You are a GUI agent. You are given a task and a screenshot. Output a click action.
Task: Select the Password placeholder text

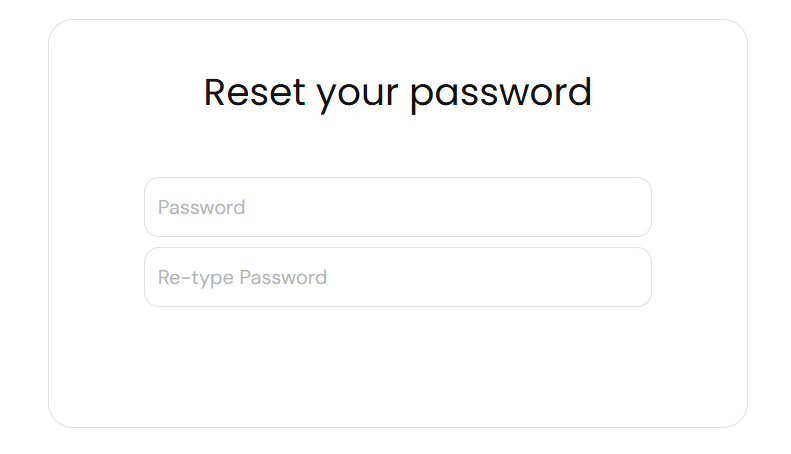click(201, 207)
